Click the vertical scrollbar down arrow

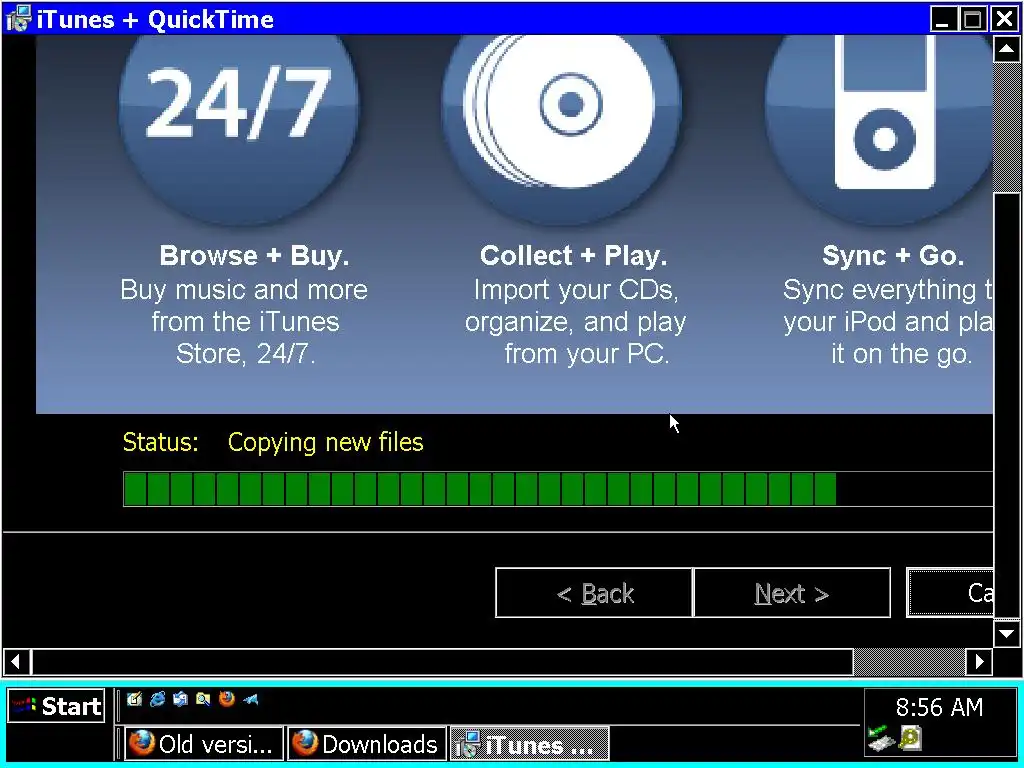pos(1006,633)
